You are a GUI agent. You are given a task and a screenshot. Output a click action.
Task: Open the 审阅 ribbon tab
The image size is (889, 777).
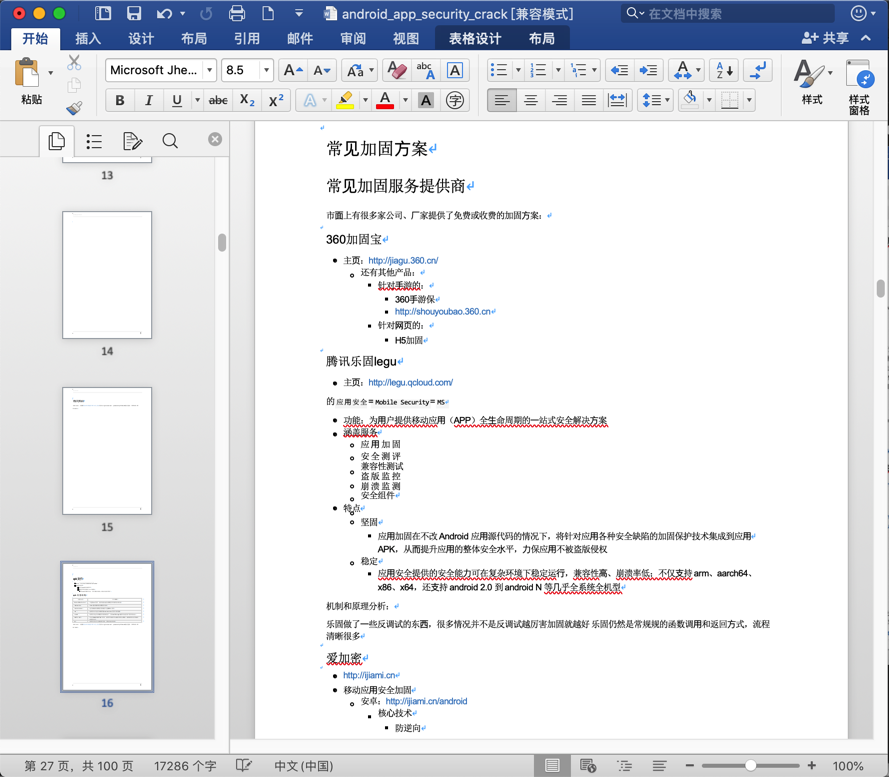(353, 38)
